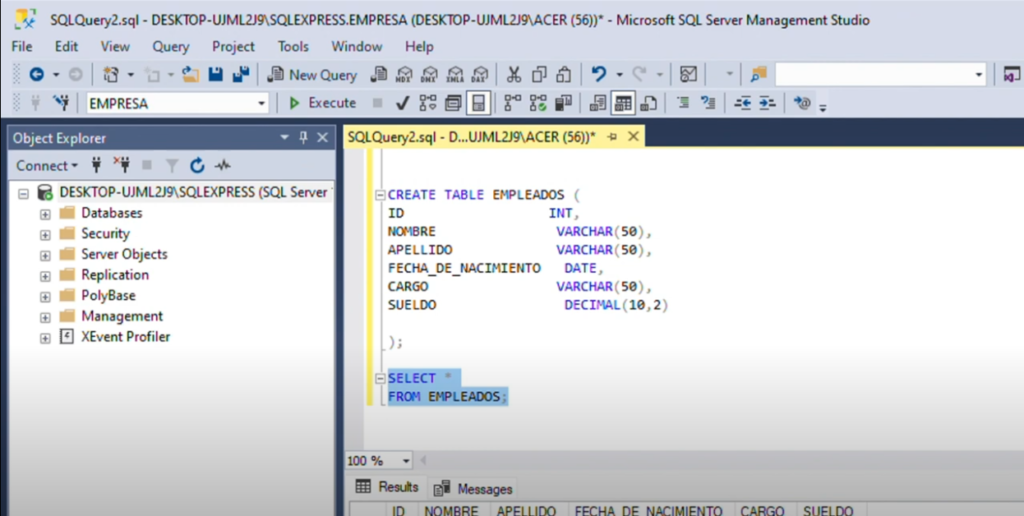Screen dimensions: 1024x516
Task: Save the query with the single-disk icon
Action: (x=216, y=75)
